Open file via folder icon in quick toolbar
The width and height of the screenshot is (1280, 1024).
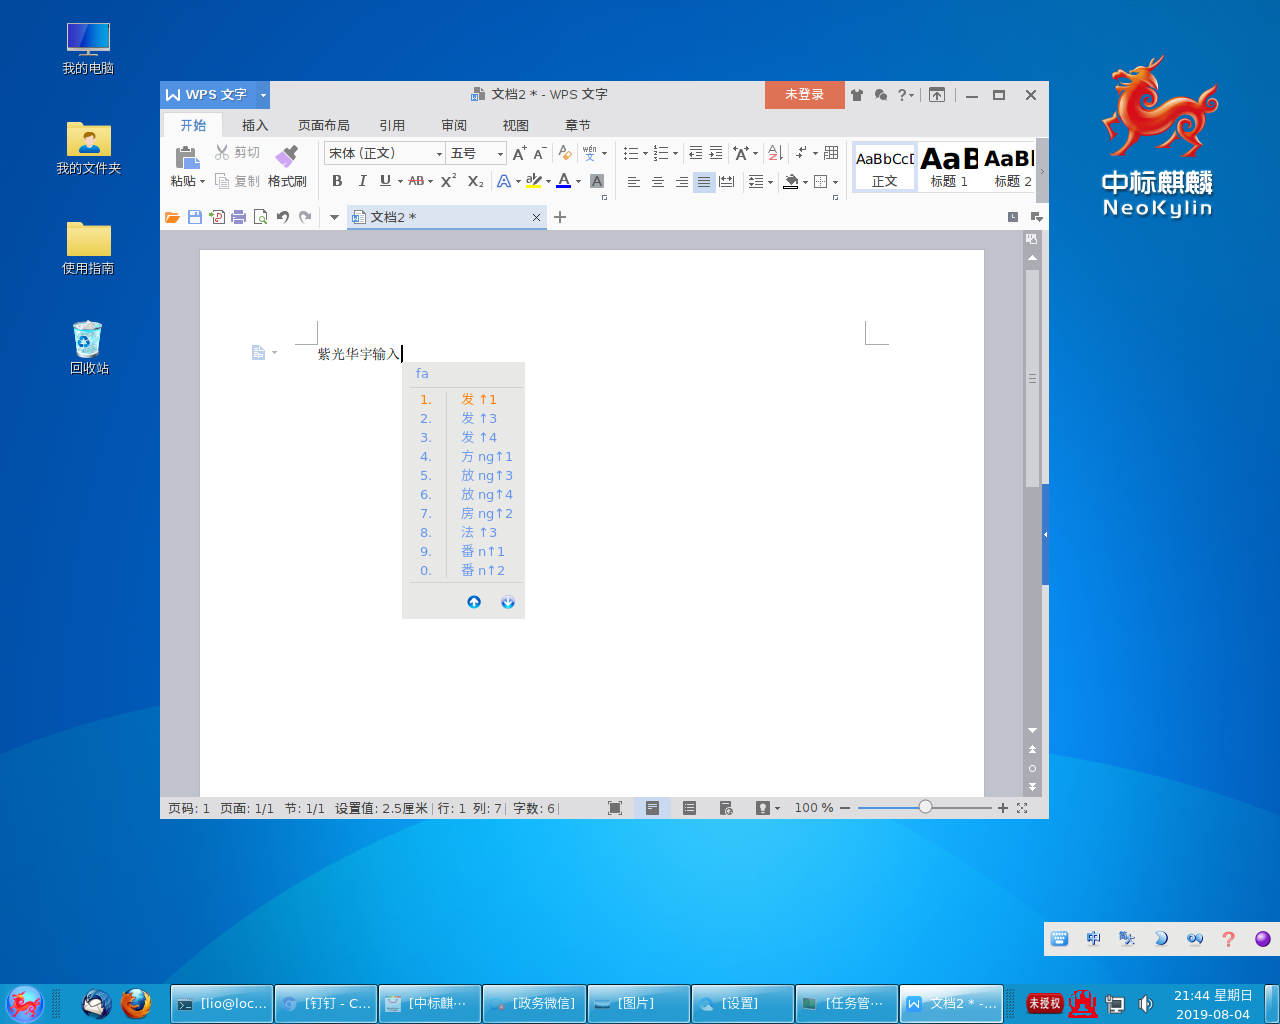pos(172,217)
